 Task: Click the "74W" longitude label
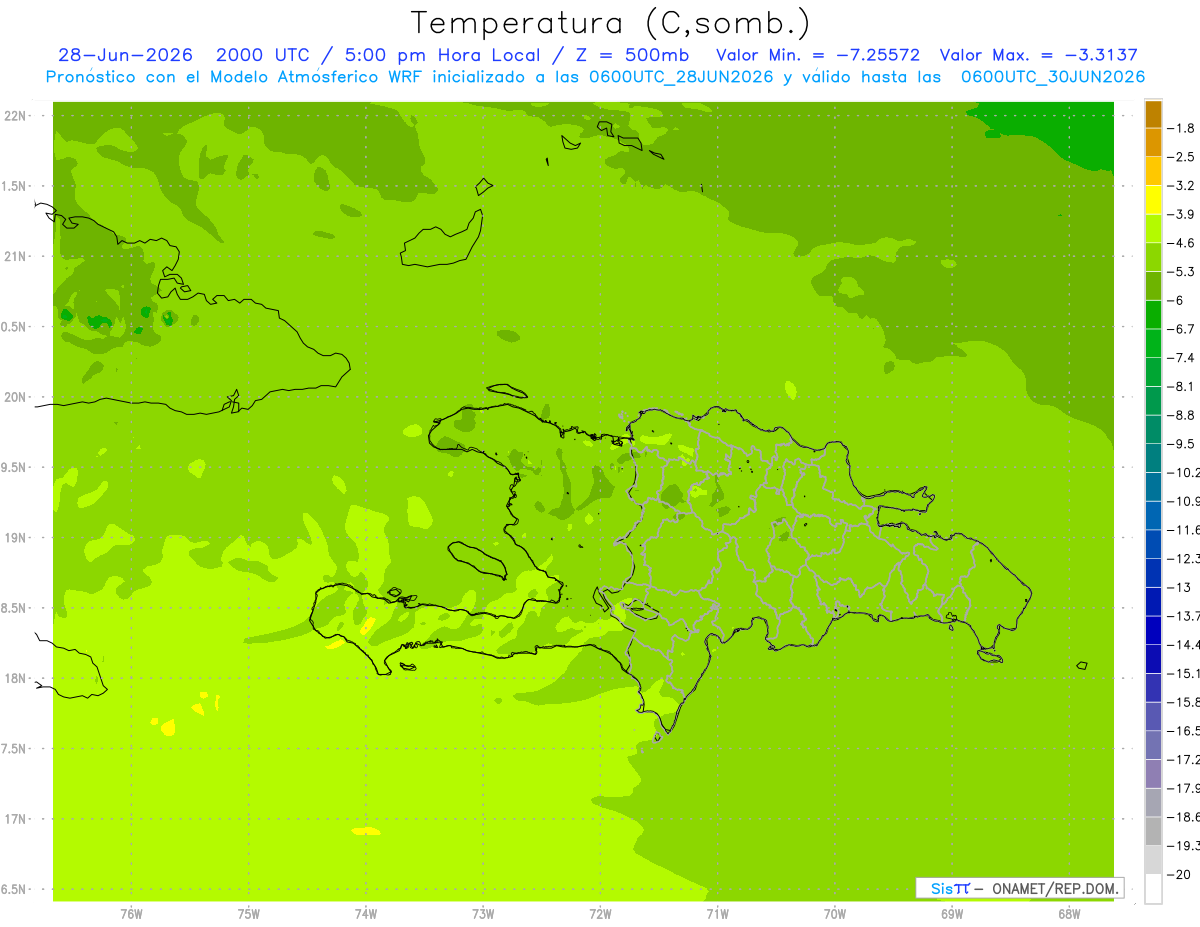[366, 913]
